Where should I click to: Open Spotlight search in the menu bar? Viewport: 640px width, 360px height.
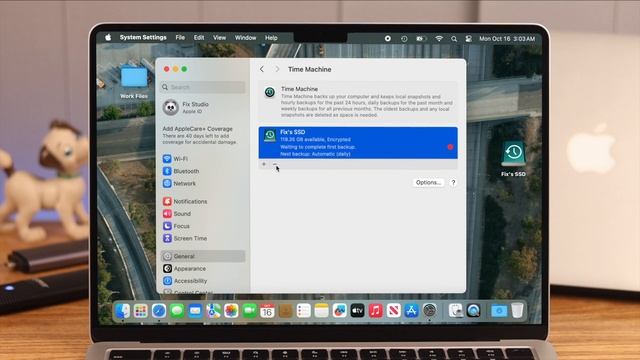(454, 38)
